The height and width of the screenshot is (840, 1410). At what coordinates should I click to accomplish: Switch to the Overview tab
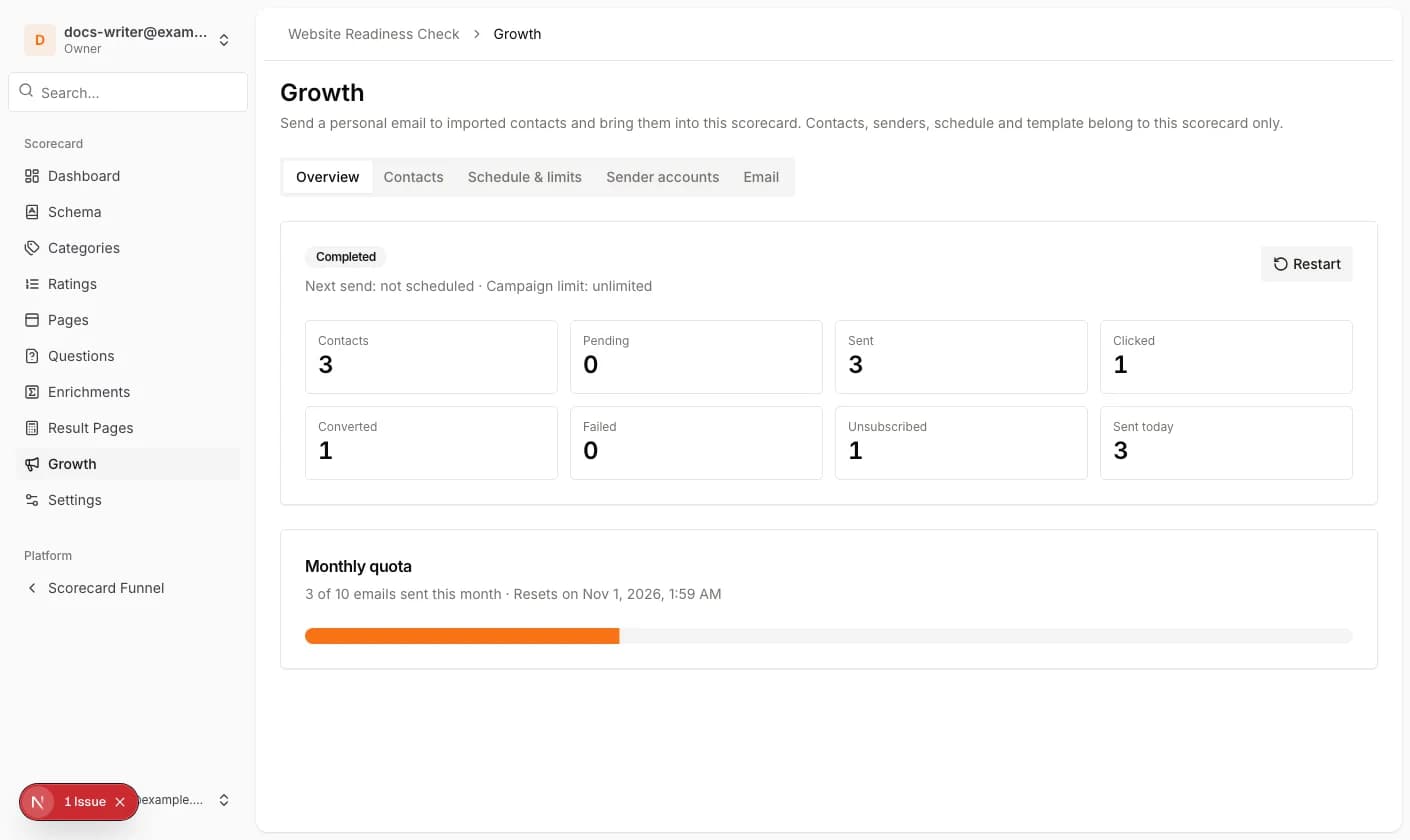click(328, 177)
